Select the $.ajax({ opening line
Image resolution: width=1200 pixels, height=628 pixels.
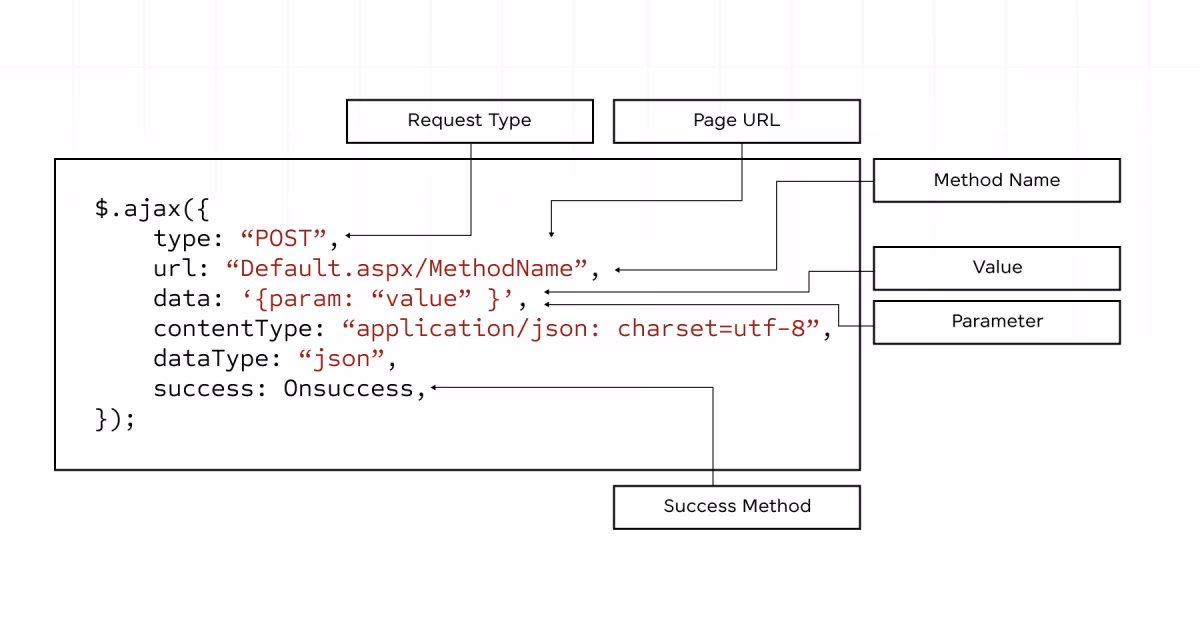point(152,208)
